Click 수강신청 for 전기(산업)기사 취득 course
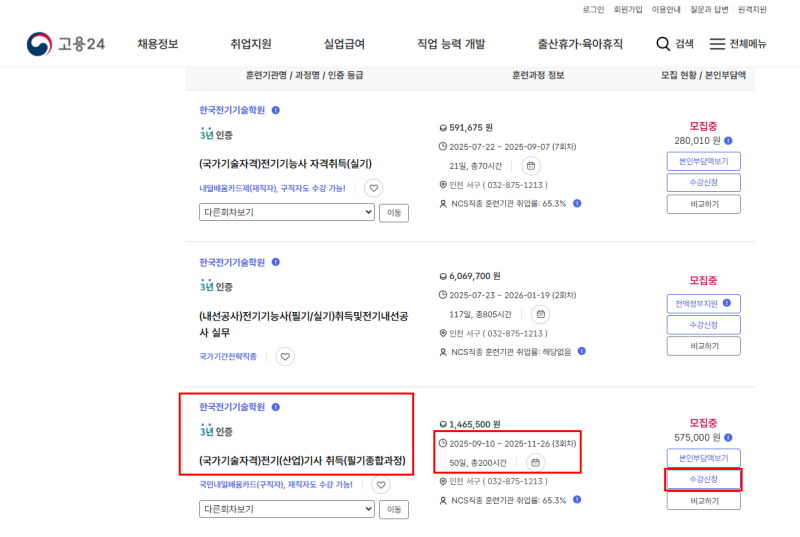800x537 pixels. coord(704,479)
